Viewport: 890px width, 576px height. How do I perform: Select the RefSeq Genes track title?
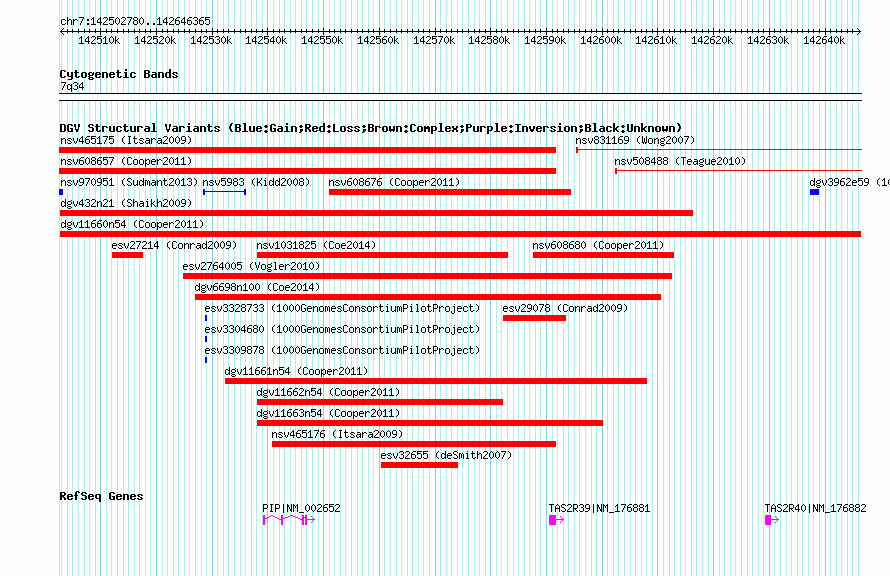click(x=101, y=496)
